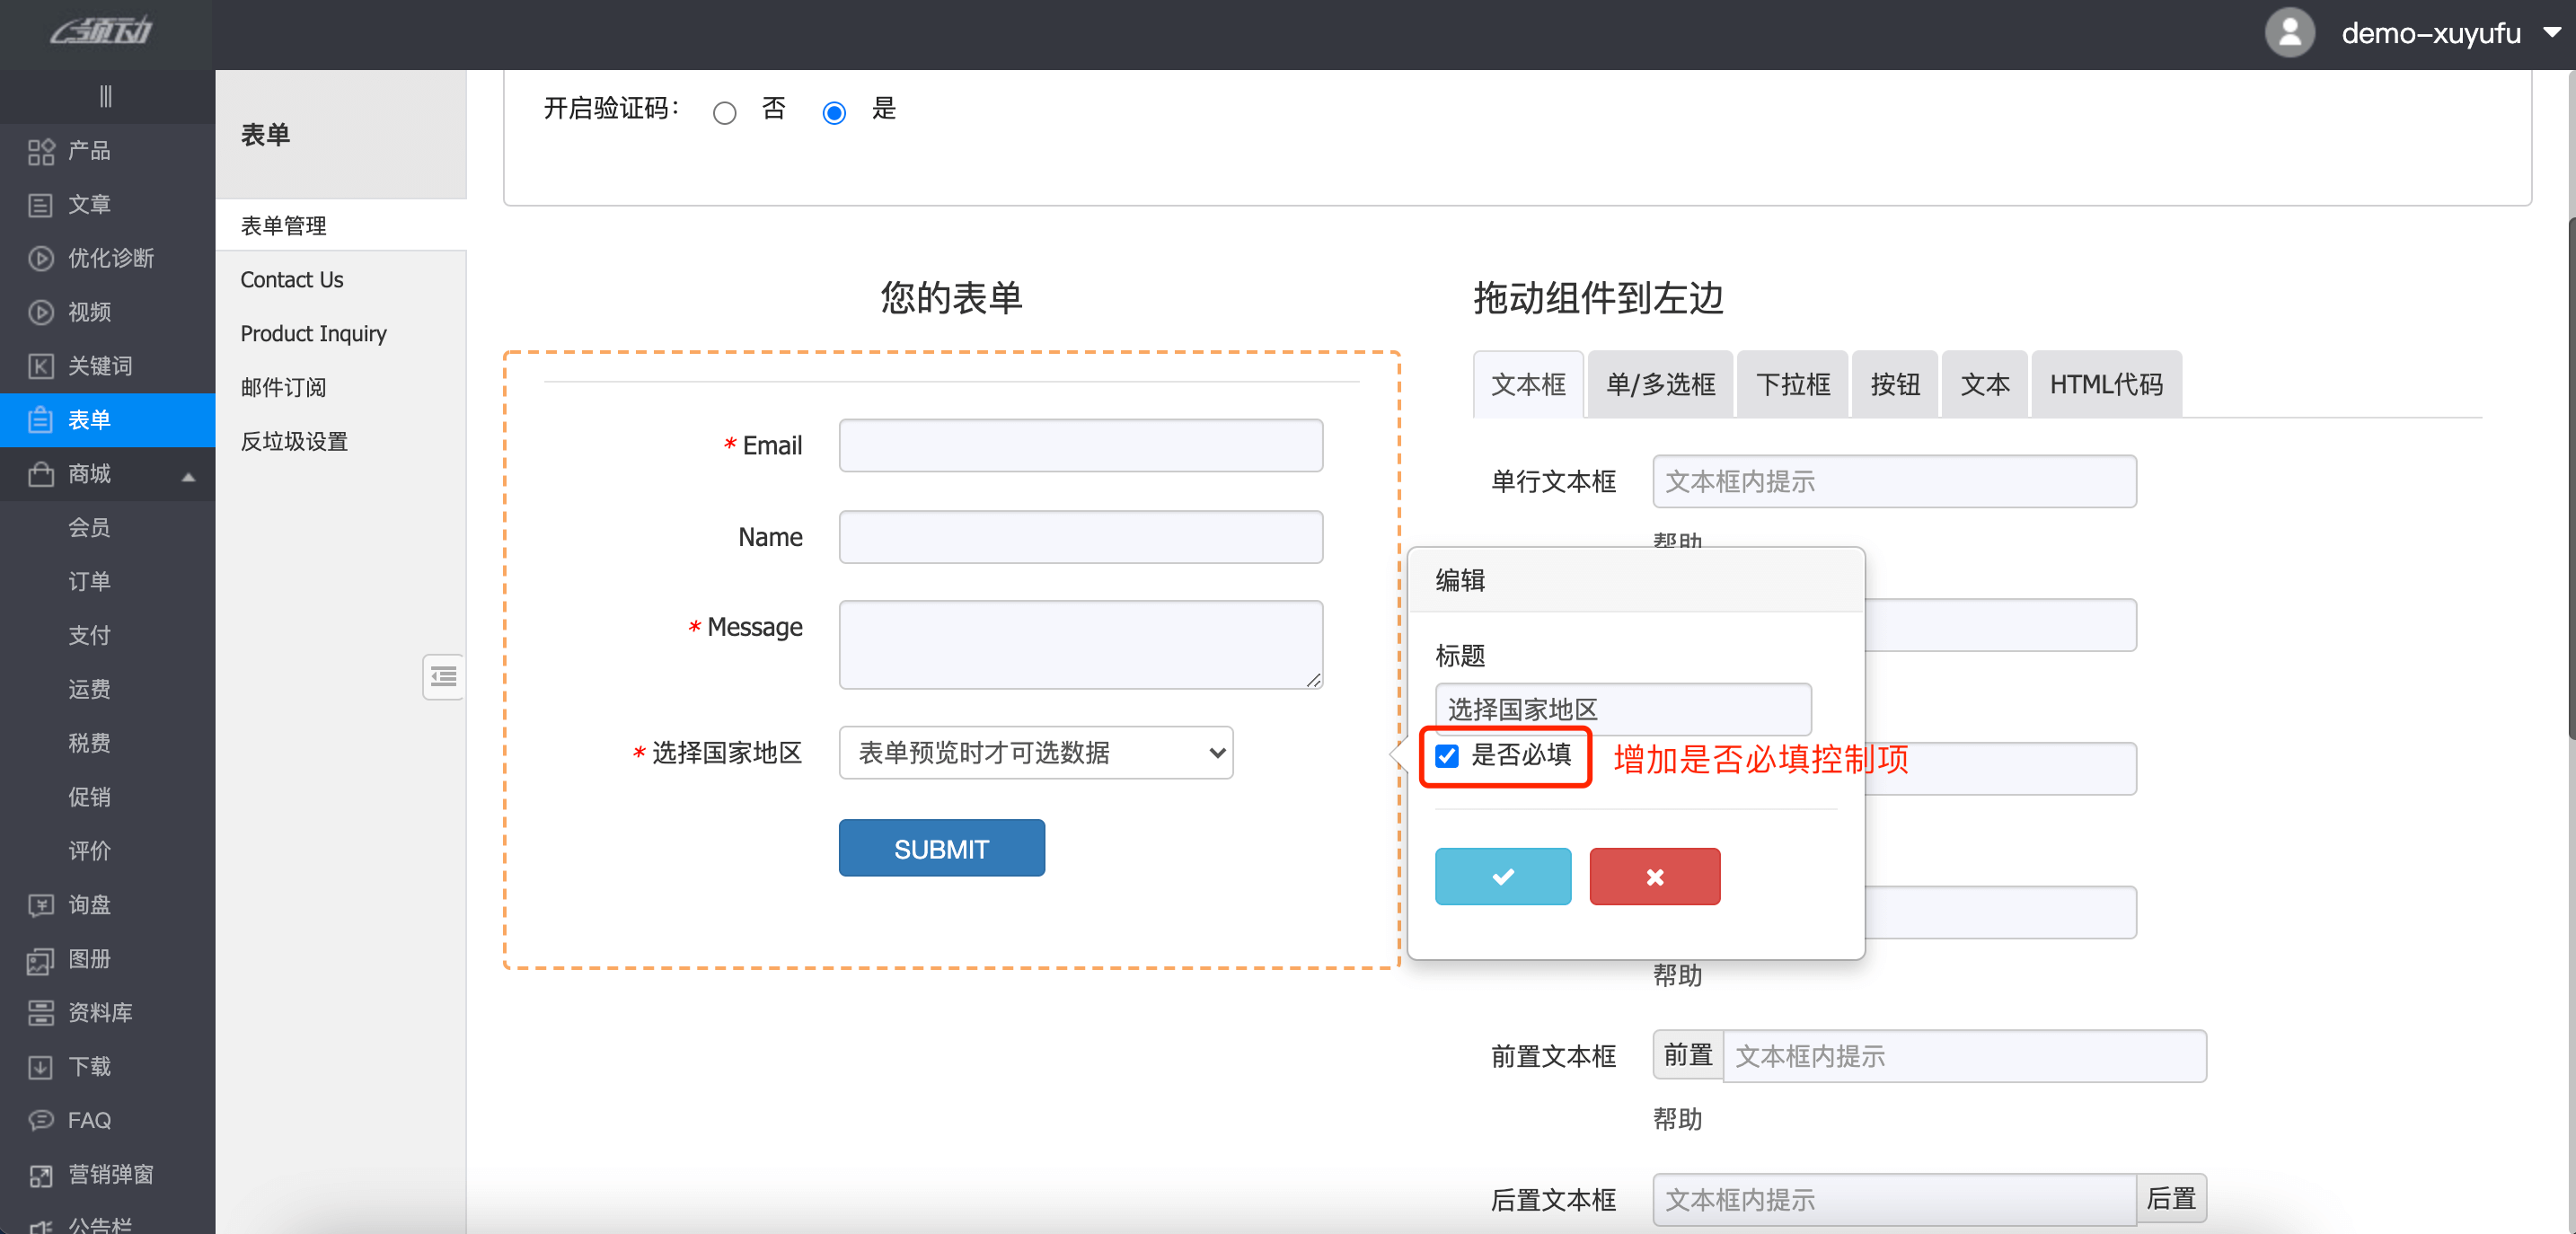Viewport: 2576px width, 1234px height.
Task: Select 是 radio for 开启验证码
Action: click(834, 113)
